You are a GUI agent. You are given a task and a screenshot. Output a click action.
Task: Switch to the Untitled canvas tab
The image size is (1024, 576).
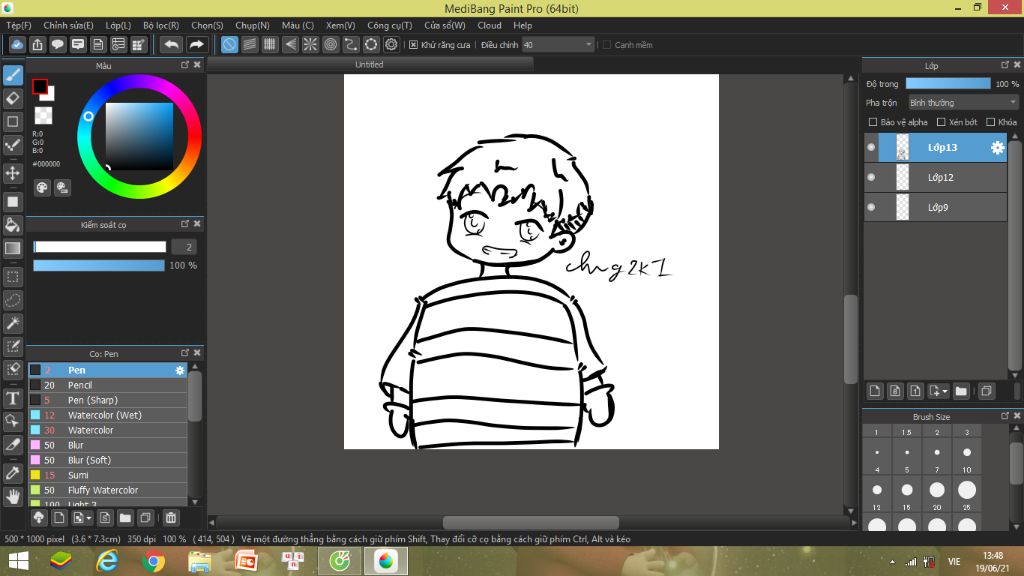[369, 65]
